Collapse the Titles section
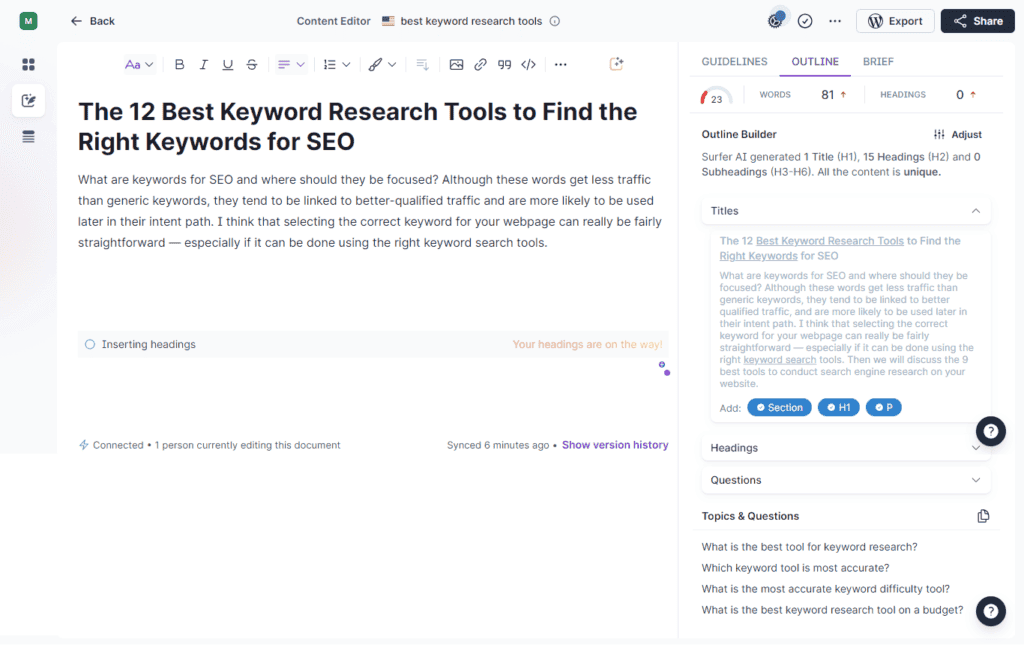This screenshot has height=645, width=1024. [x=976, y=210]
